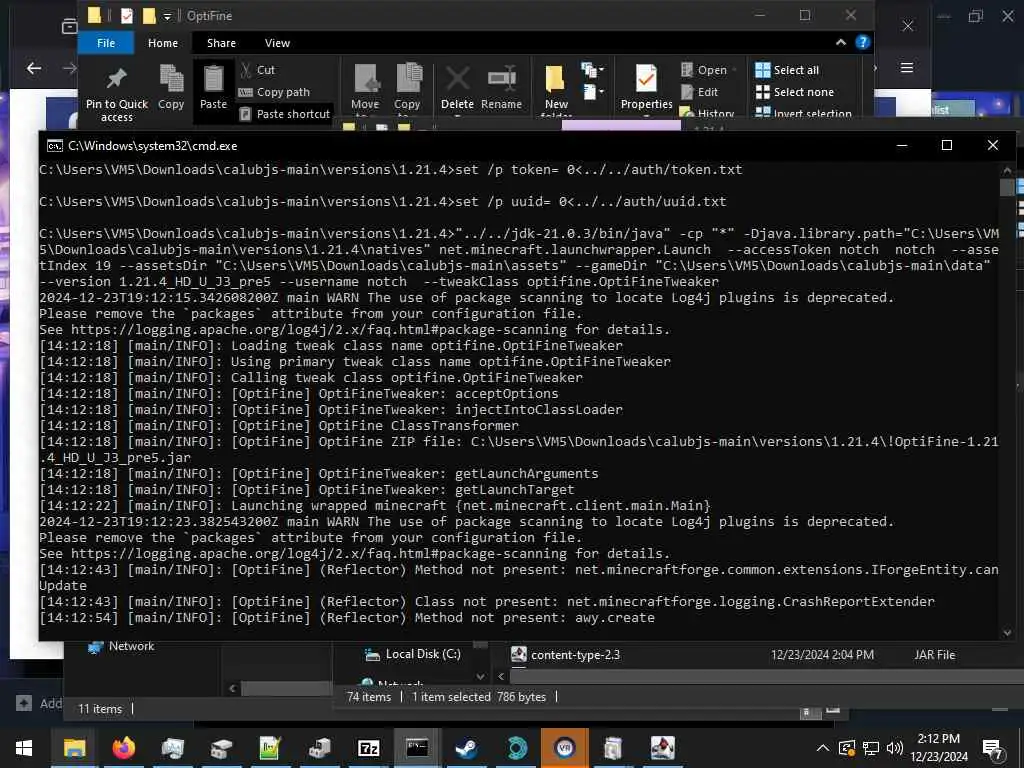Image resolution: width=1024 pixels, height=768 pixels.
Task: Maximize the cmd.exe window
Action: coord(946,145)
